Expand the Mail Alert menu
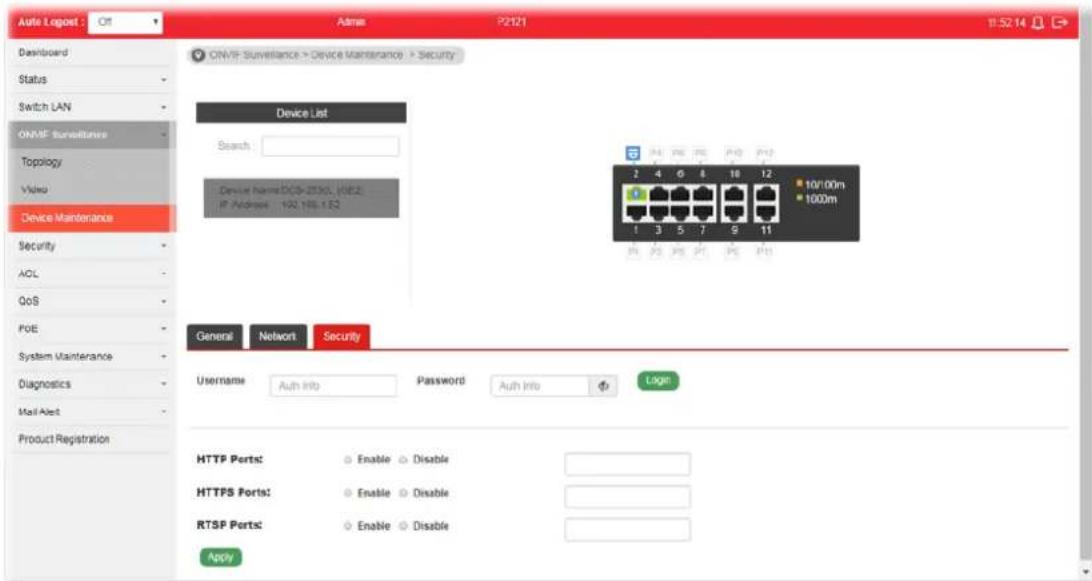 coord(91,412)
